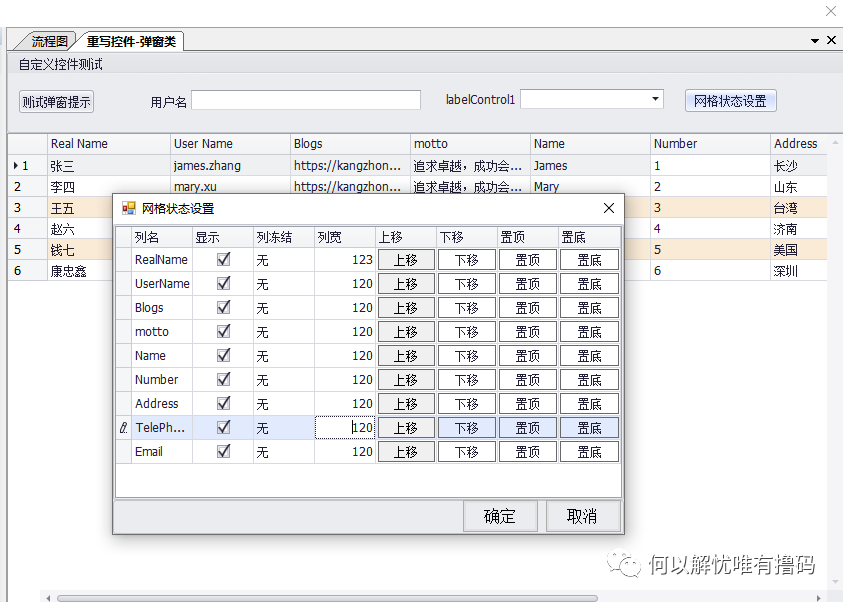843x602 pixels.
Task: Click the row edit pencil indicator
Action: tap(123, 428)
